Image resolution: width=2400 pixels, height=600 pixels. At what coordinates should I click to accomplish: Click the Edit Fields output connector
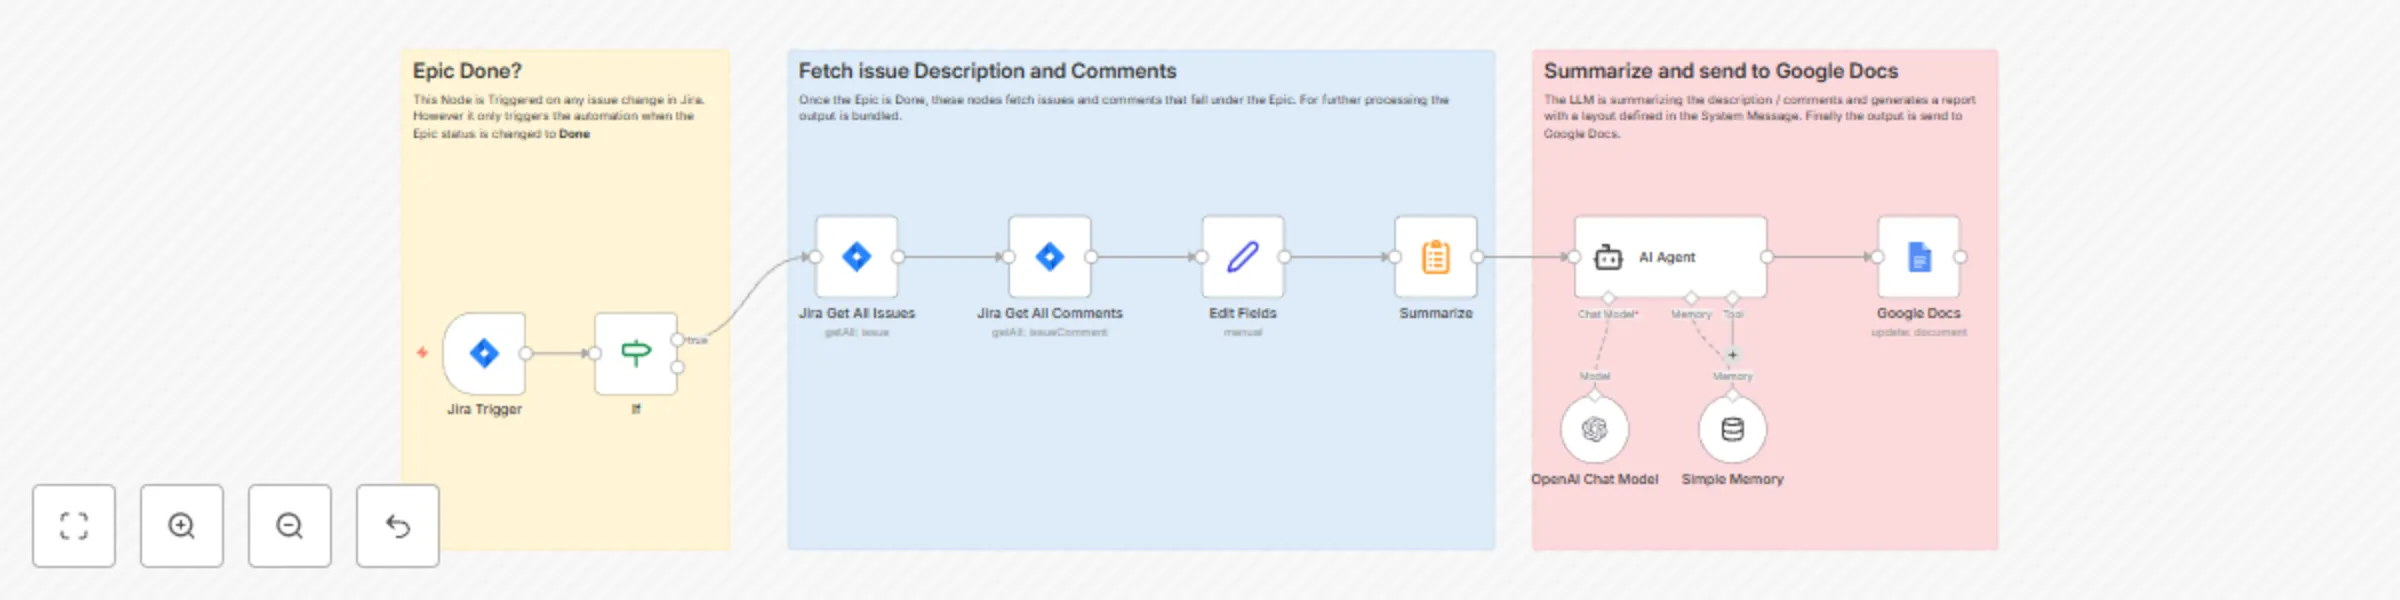(1284, 257)
